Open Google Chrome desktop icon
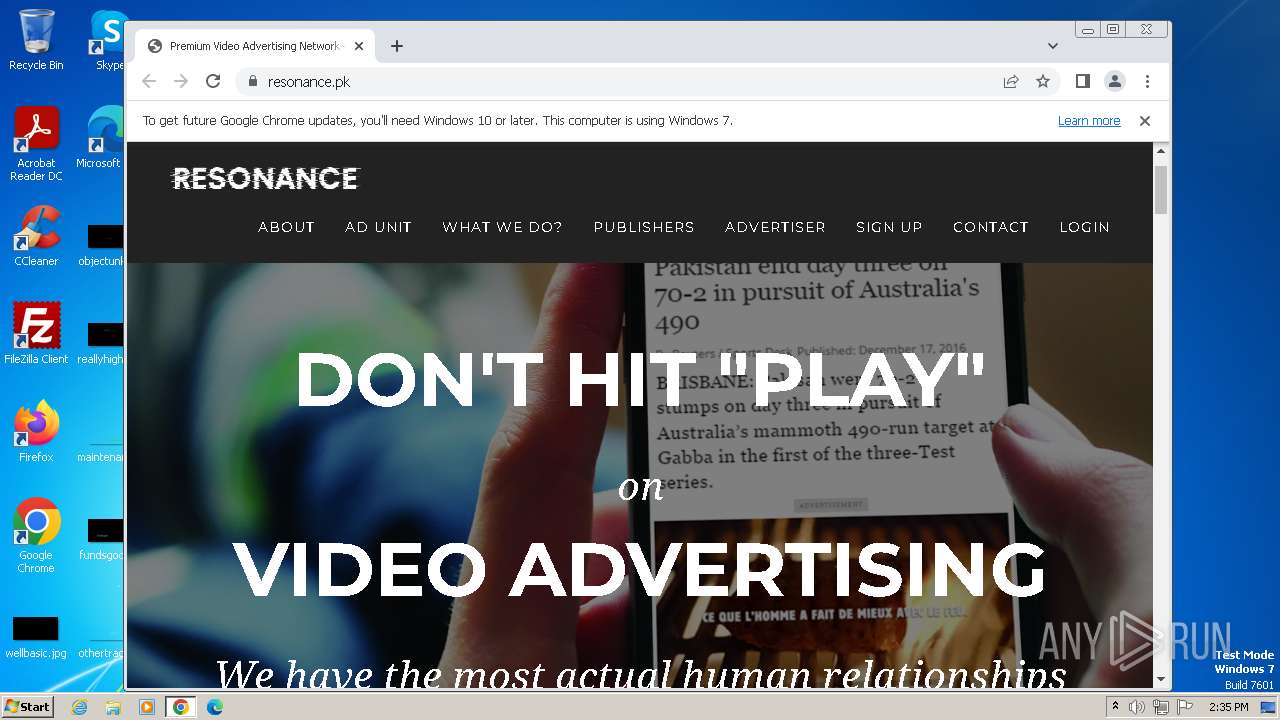This screenshot has height=720, width=1280. [36, 535]
